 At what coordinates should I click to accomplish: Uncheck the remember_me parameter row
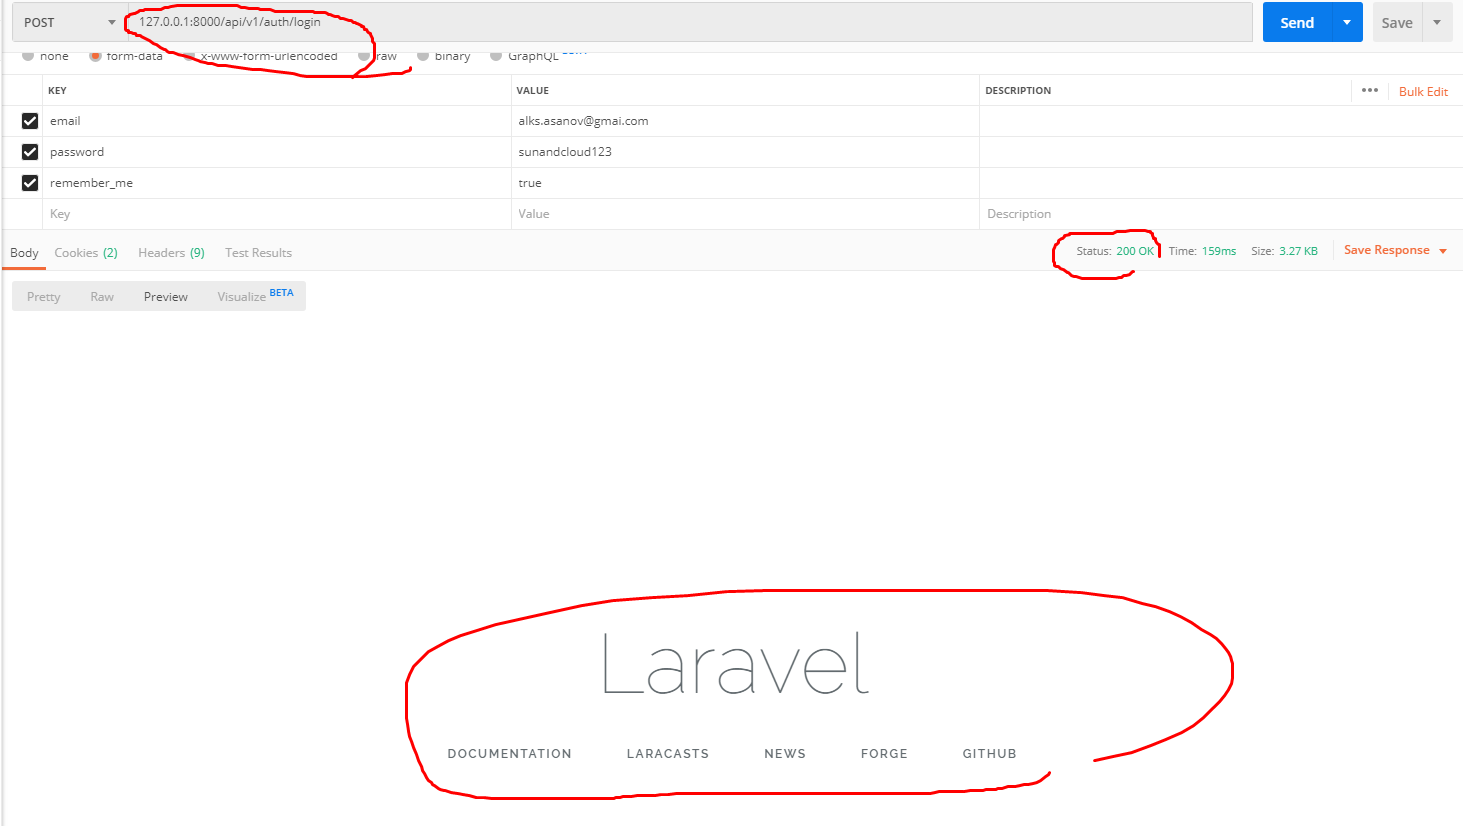[30, 183]
